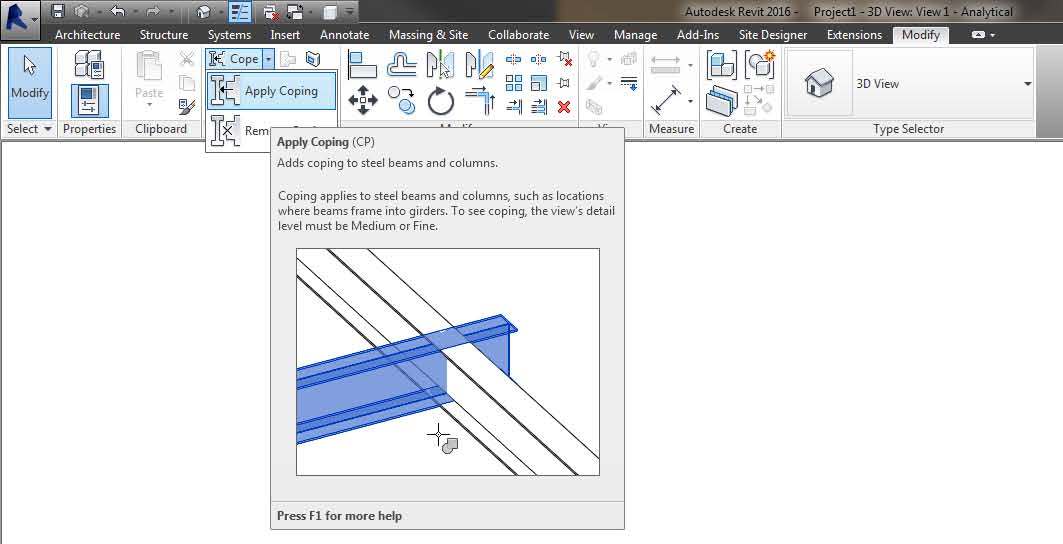The image size is (1063, 544).
Task: Click Close Hidden Windows icon
Action: (270, 11)
